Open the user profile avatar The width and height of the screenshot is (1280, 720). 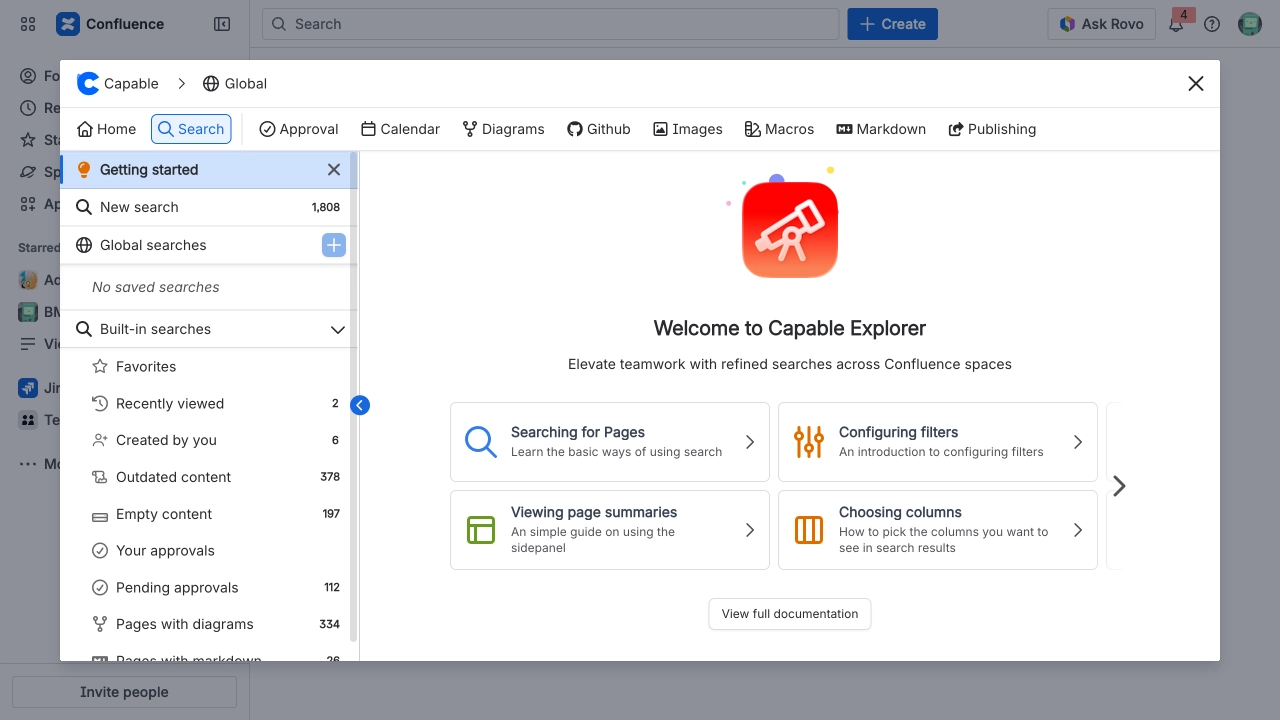click(1250, 24)
